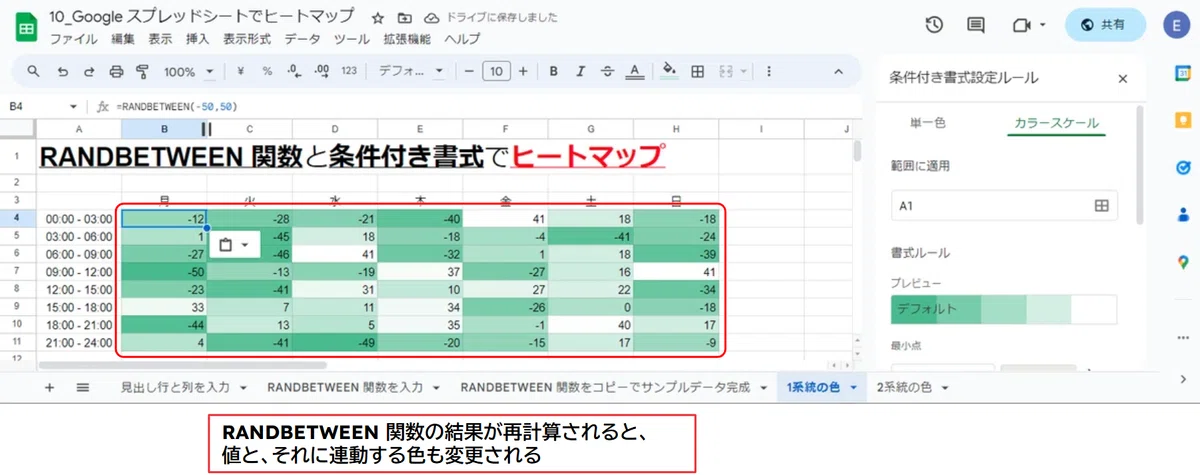Image resolution: width=1200 pixels, height=475 pixels.
Task: Edit the apply-to-range field A1
Action: tap(1004, 205)
